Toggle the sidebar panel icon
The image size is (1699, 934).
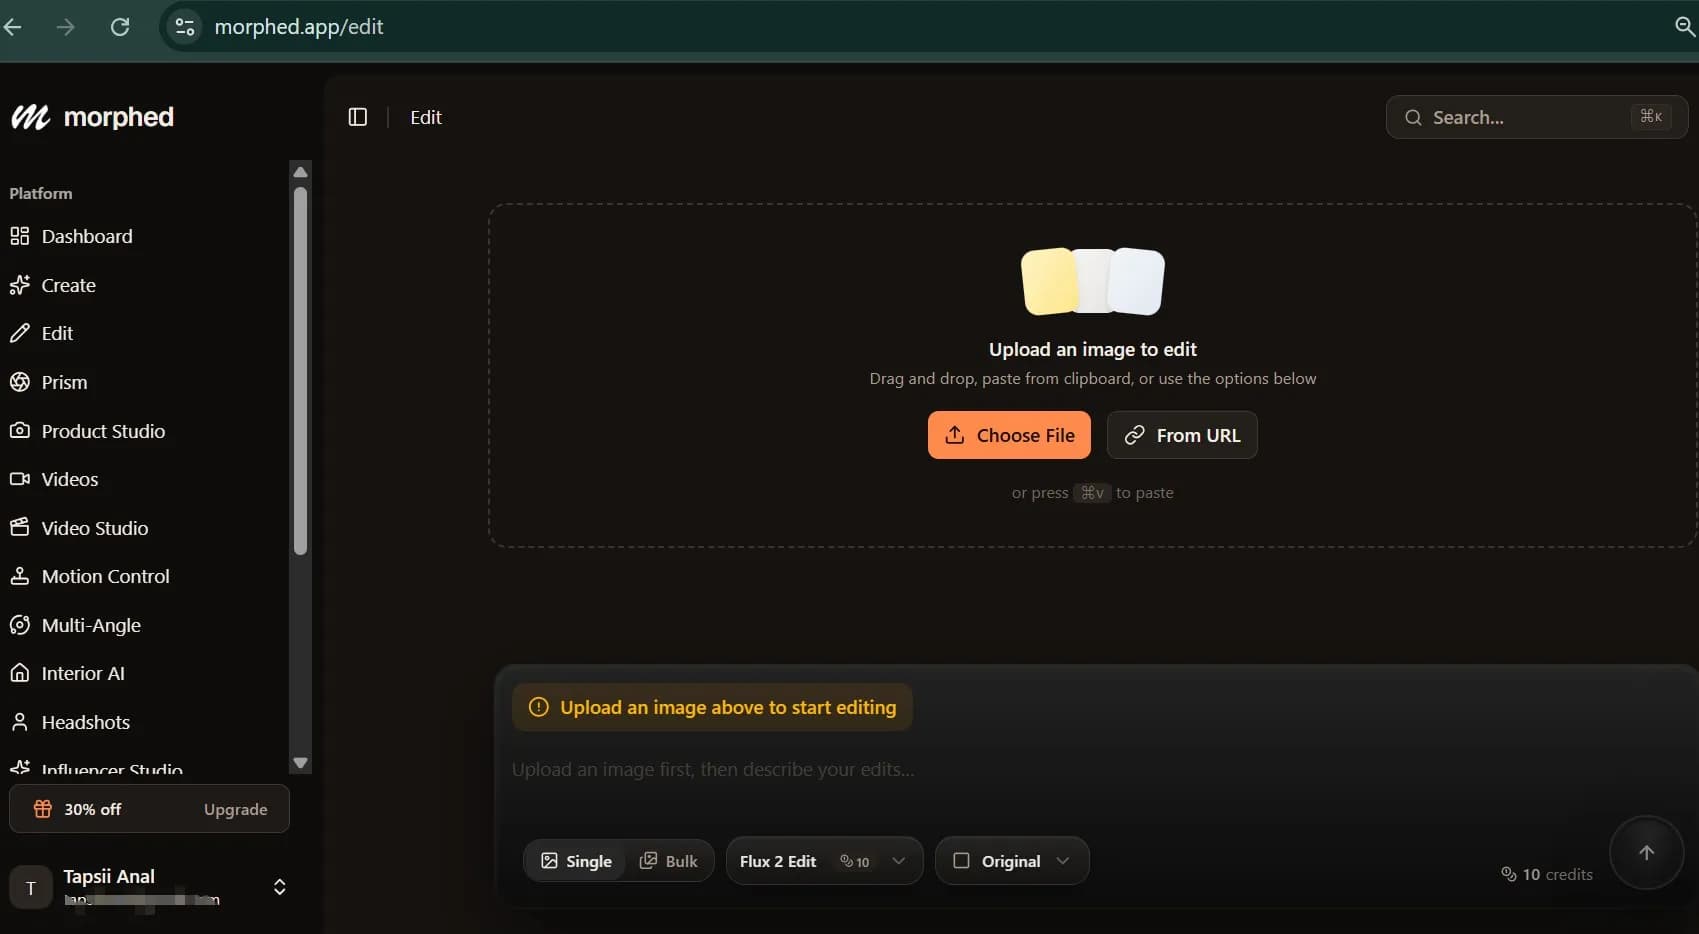click(x=358, y=117)
